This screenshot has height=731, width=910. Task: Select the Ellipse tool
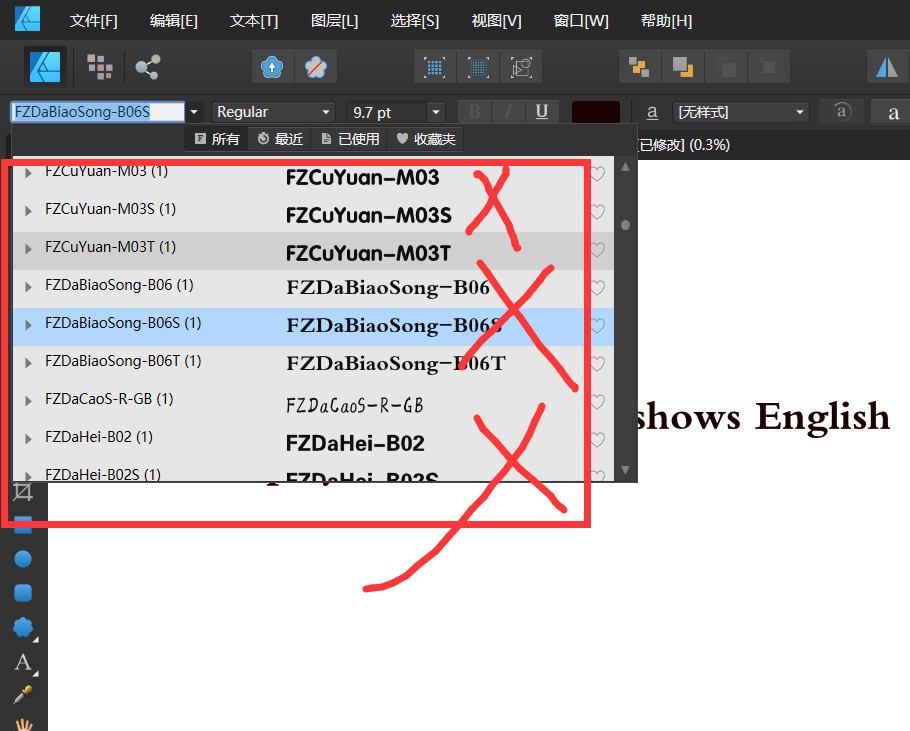(23, 559)
